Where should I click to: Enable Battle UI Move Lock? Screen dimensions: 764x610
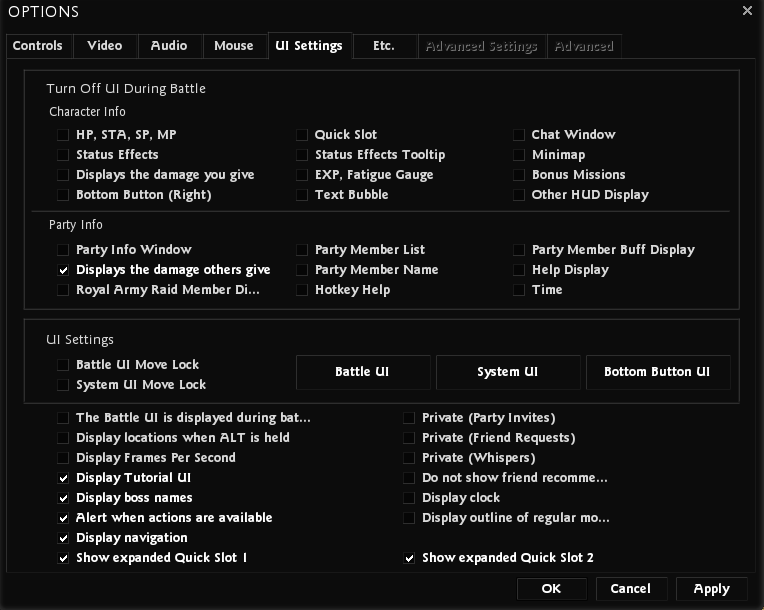64,365
